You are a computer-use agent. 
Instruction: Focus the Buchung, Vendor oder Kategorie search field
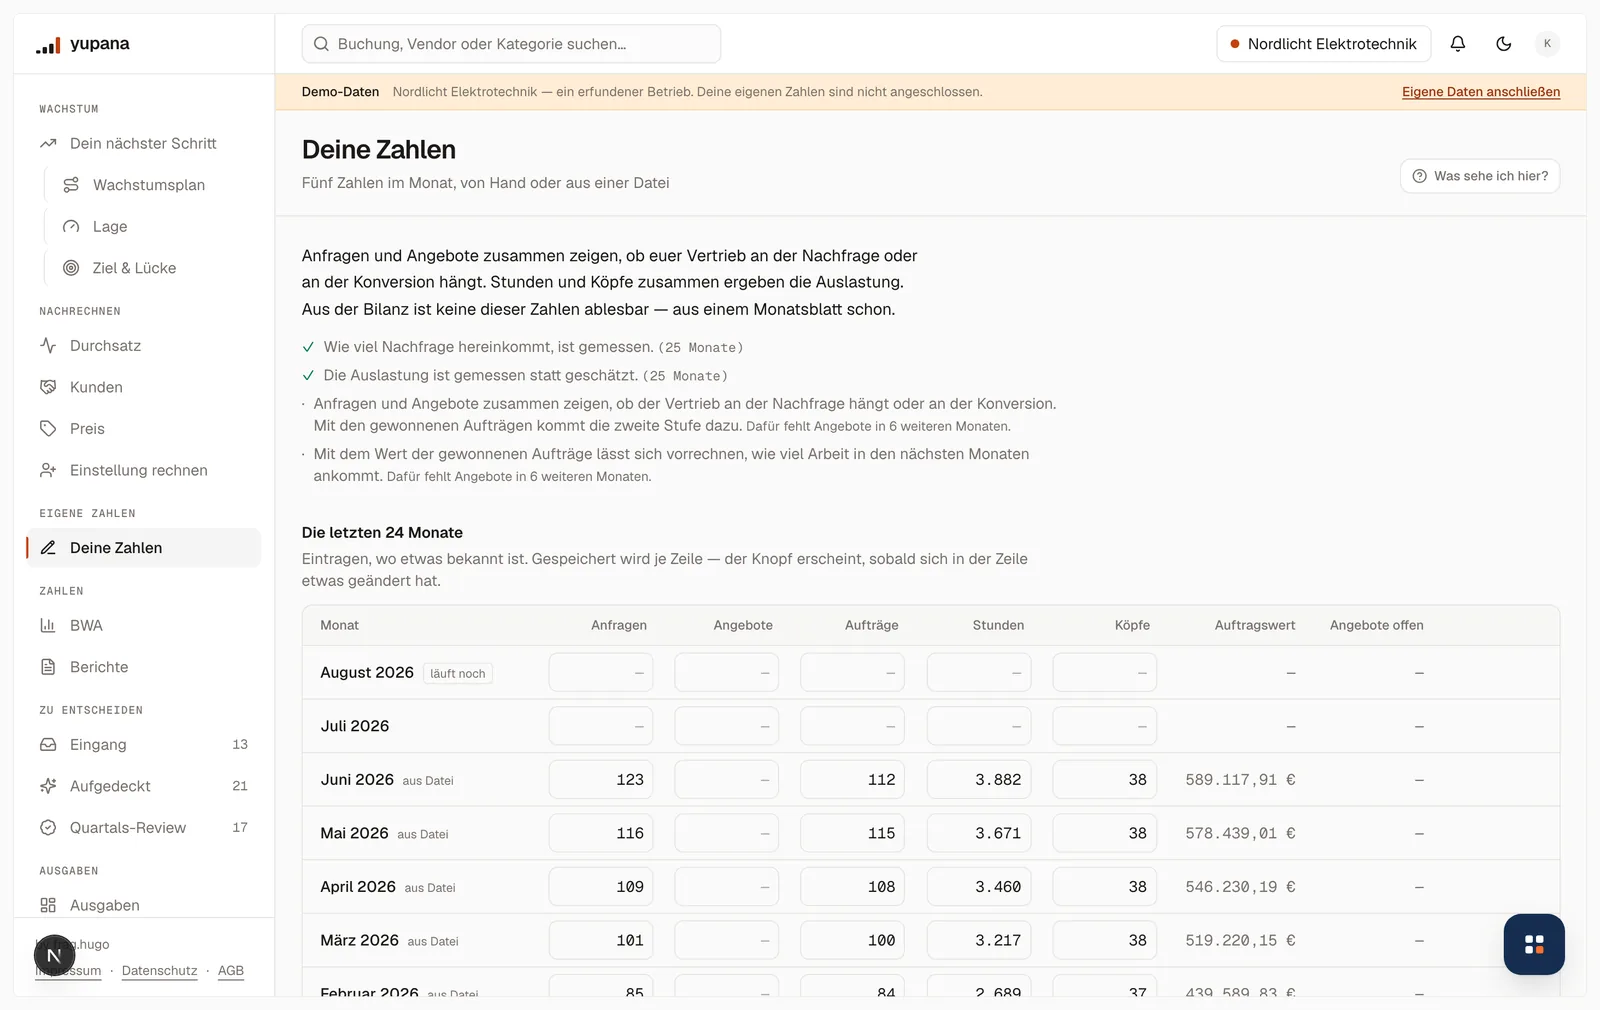511,44
